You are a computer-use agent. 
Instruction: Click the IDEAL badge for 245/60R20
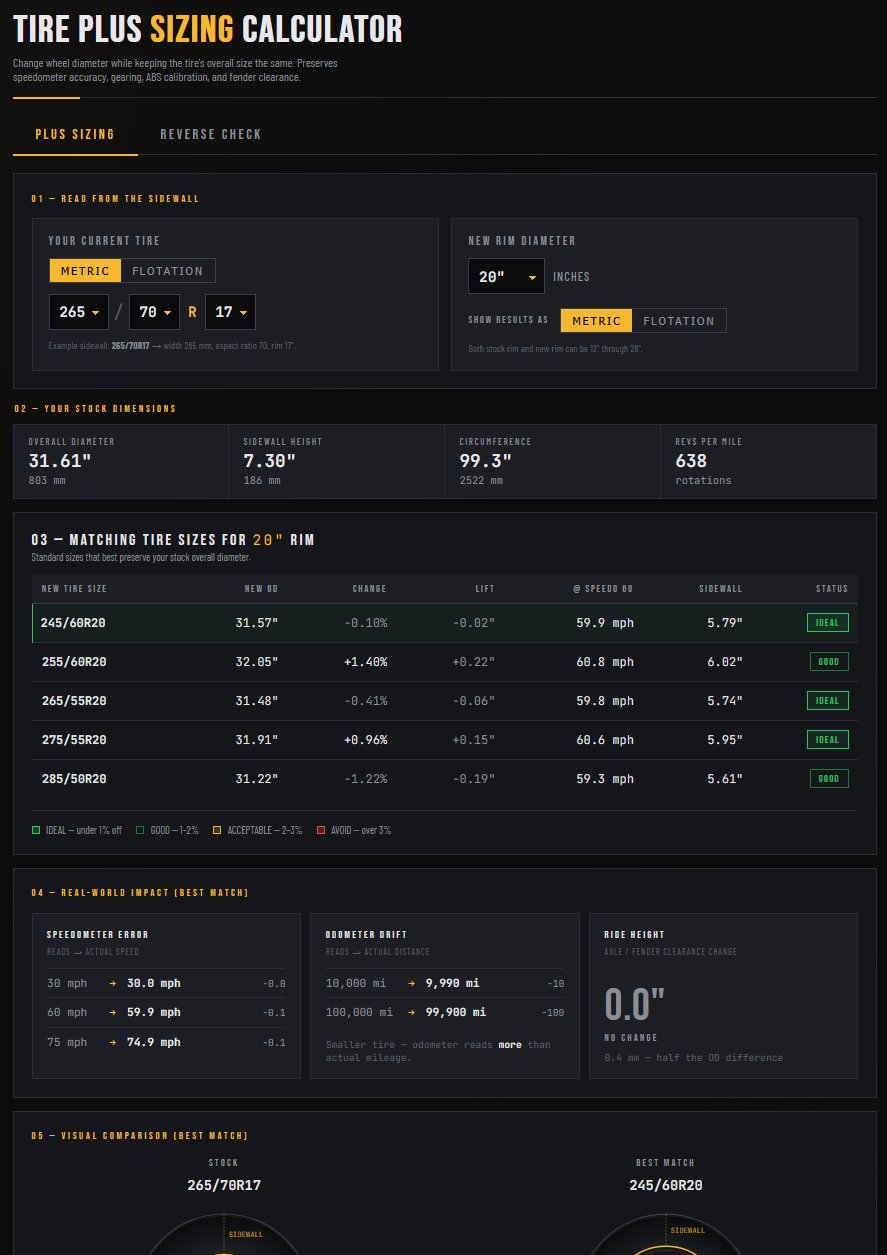coord(828,623)
